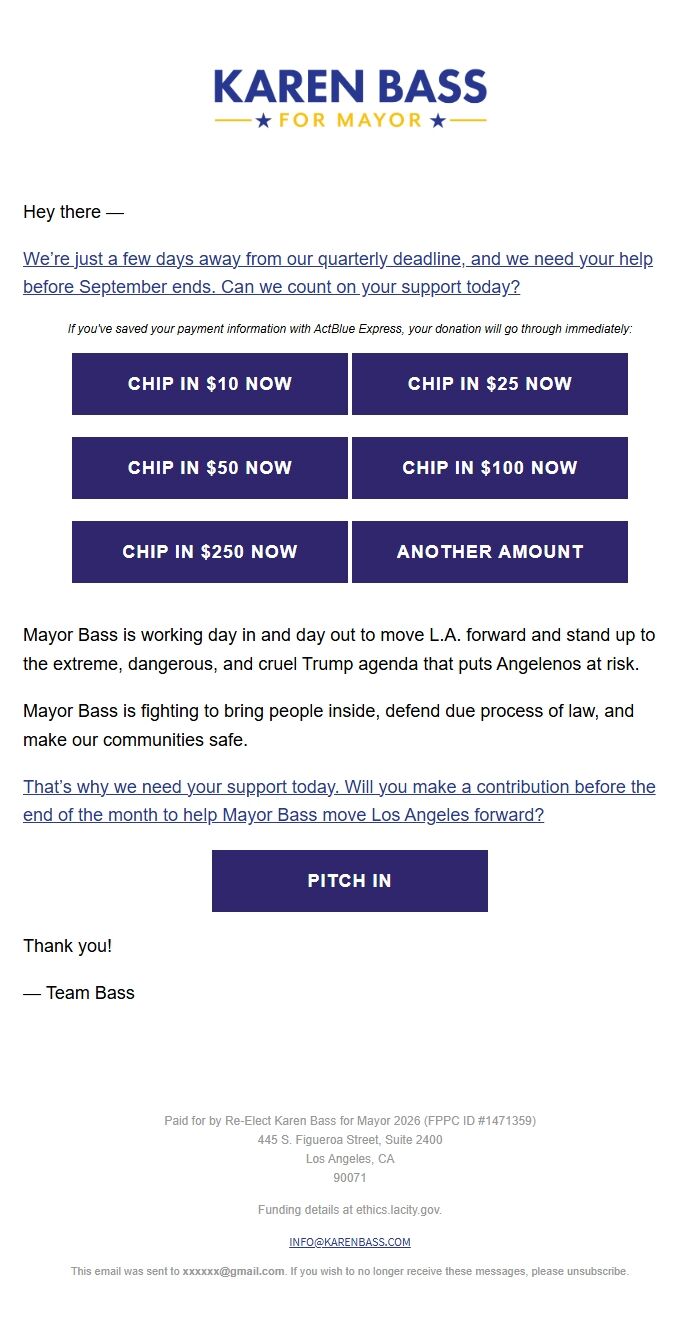Hit the Chip In $250 Now button
The height and width of the screenshot is (1335, 700).
click(x=210, y=552)
